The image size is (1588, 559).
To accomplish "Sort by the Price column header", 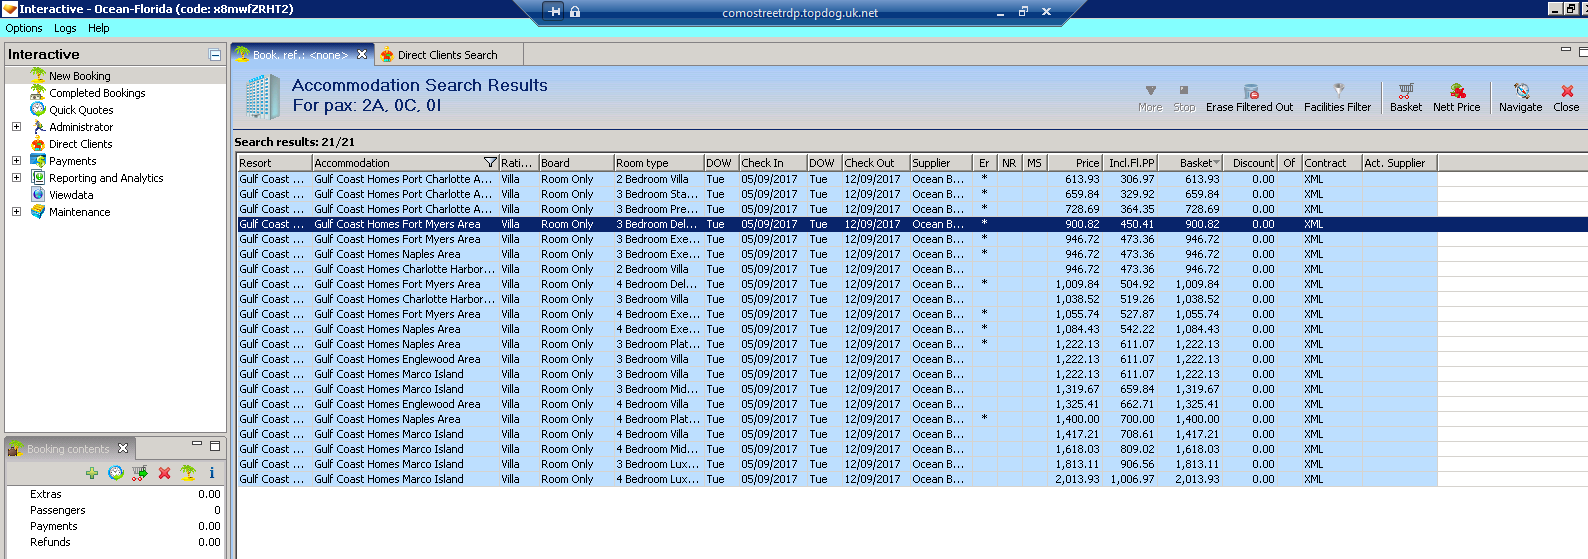I will coord(1073,163).
